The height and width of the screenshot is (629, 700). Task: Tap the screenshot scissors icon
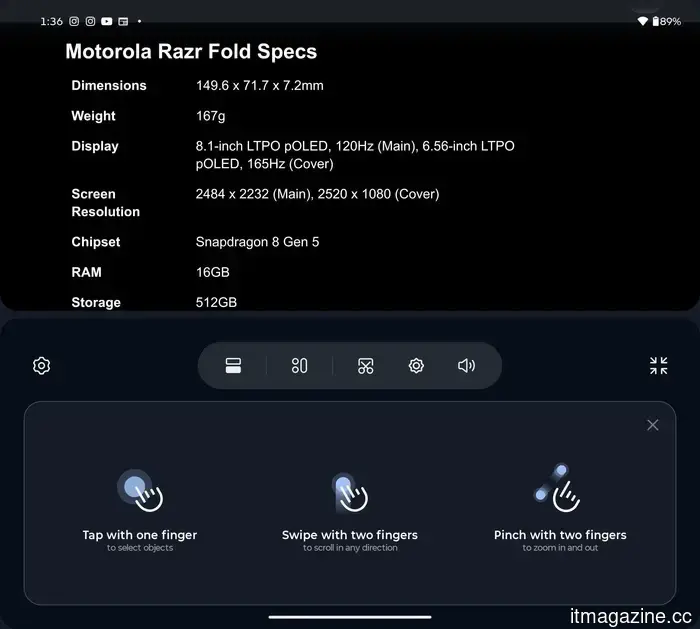pos(366,366)
